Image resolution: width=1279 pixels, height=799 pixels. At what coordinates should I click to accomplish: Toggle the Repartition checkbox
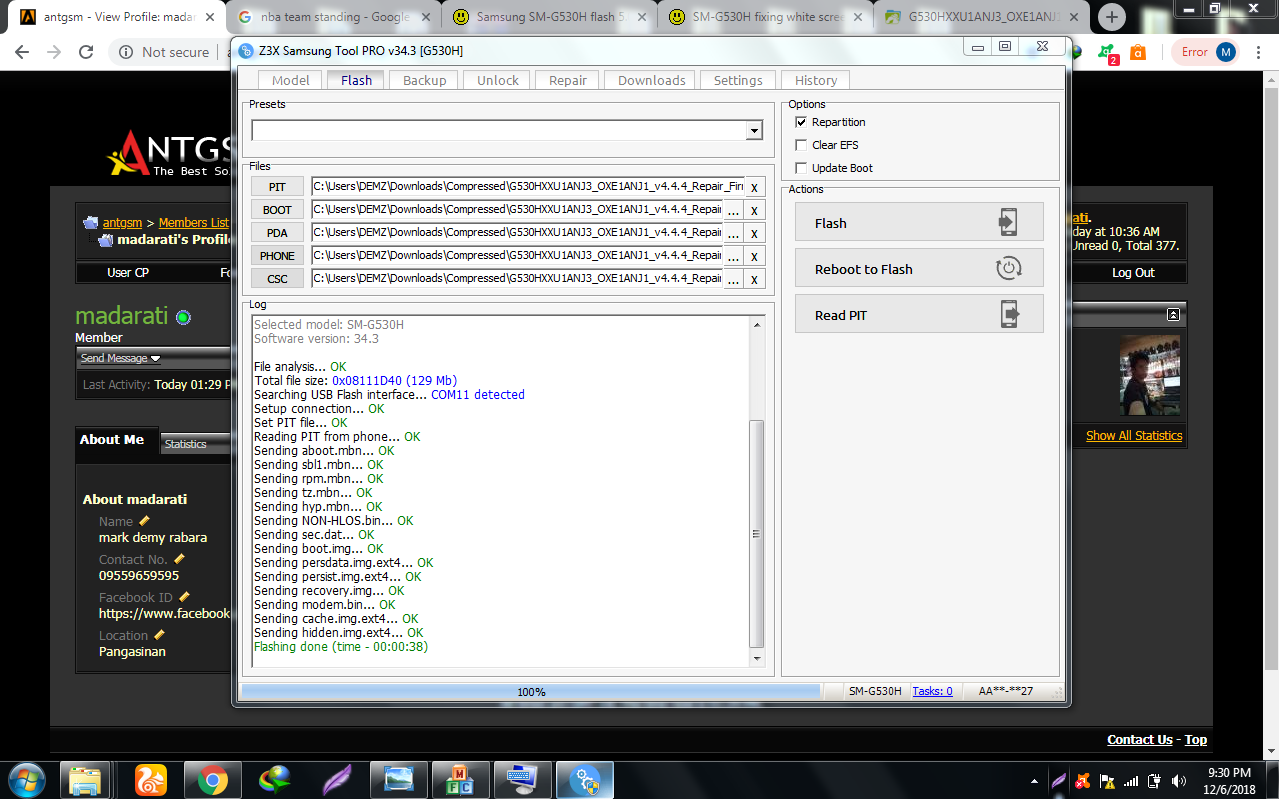tap(800, 122)
